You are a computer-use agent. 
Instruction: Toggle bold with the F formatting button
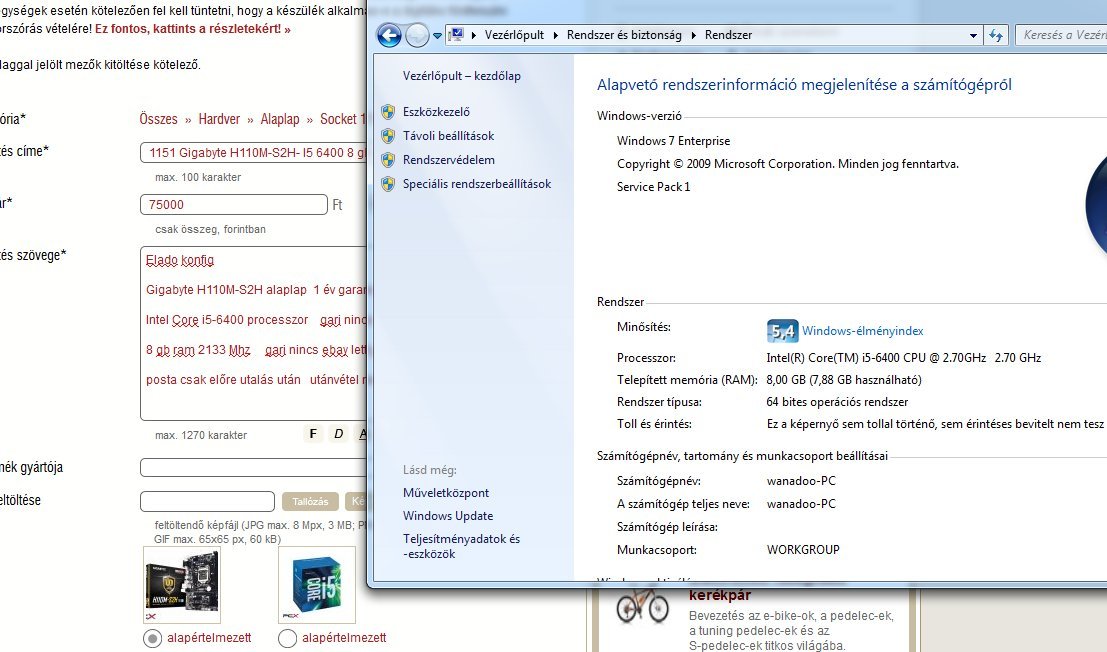(x=313, y=434)
